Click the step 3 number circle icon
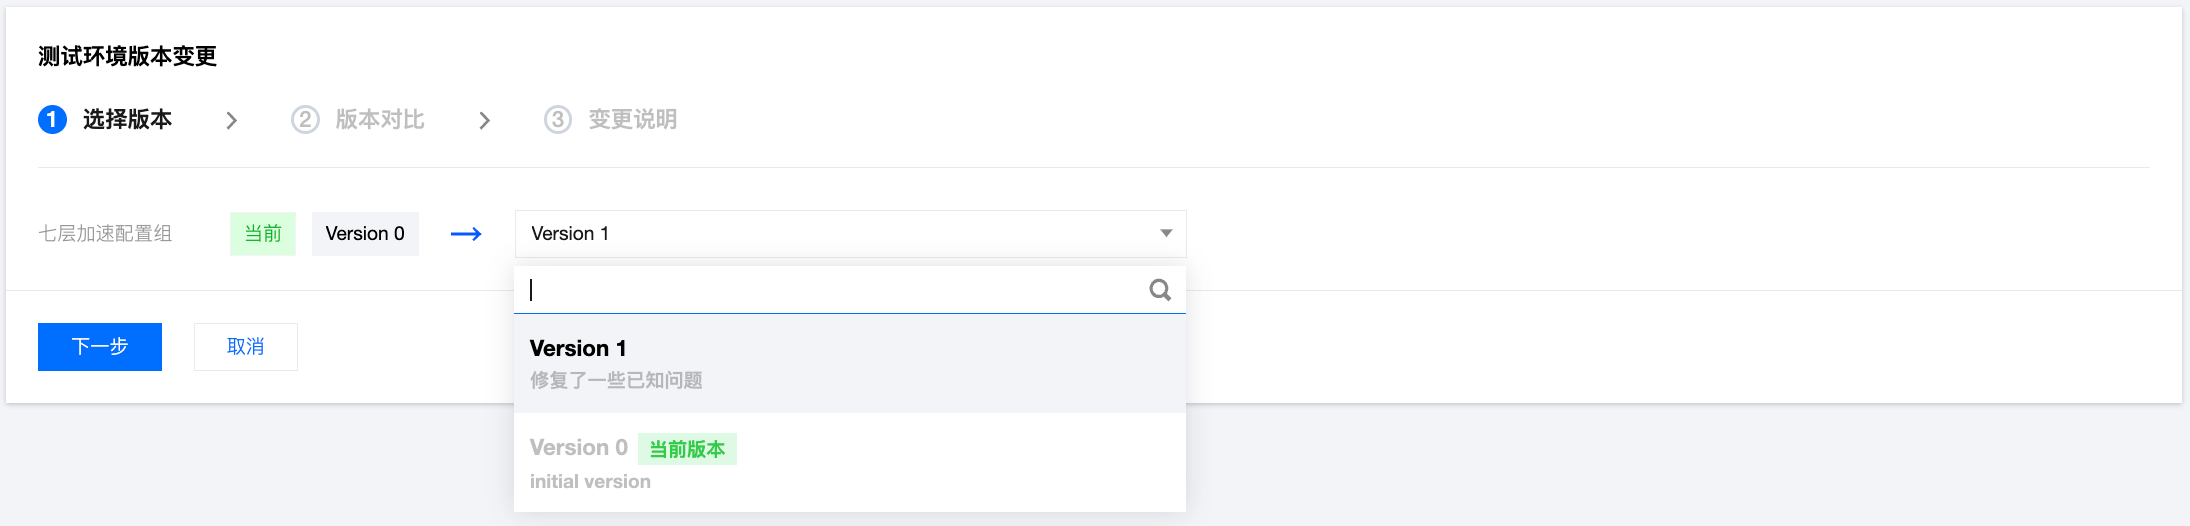The height and width of the screenshot is (526, 2190). coord(558,120)
